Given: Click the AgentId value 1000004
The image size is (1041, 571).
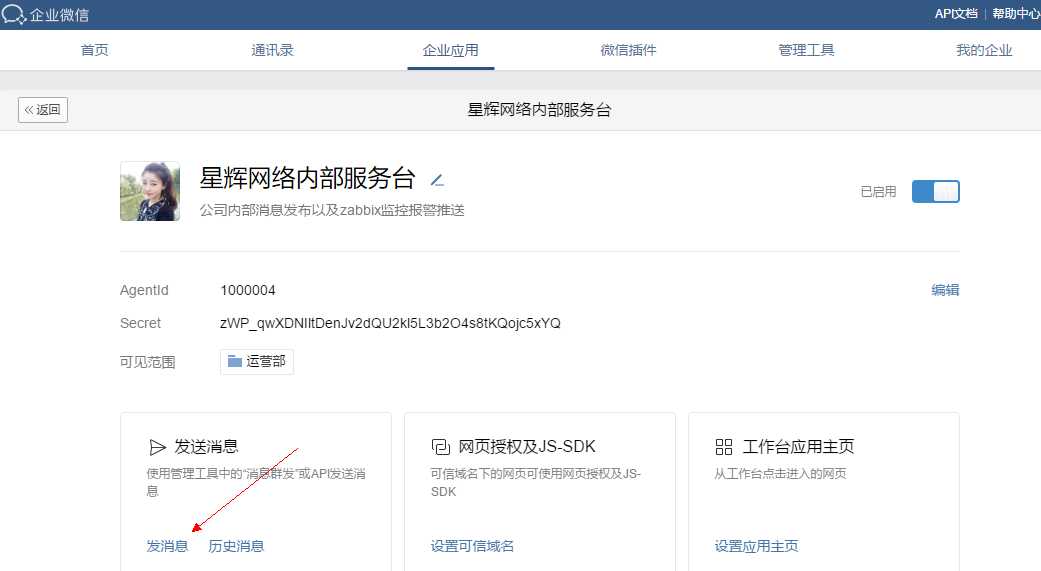Looking at the screenshot, I should pos(248,290).
